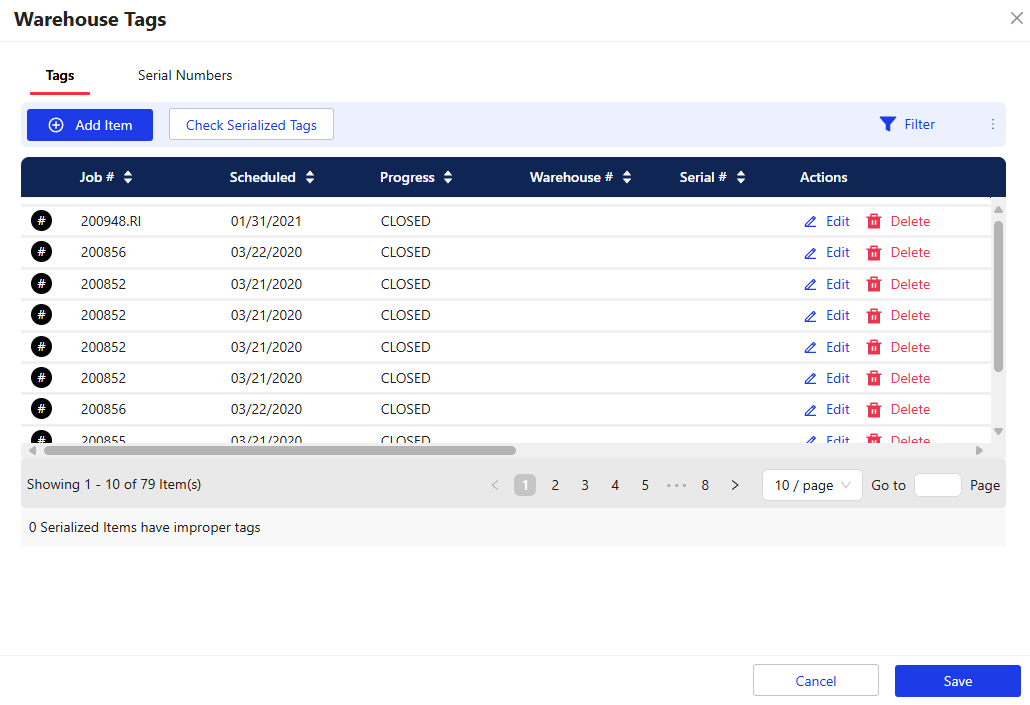The height and width of the screenshot is (705, 1030).
Task: Select job number 200948.RI cell
Action: point(111,221)
